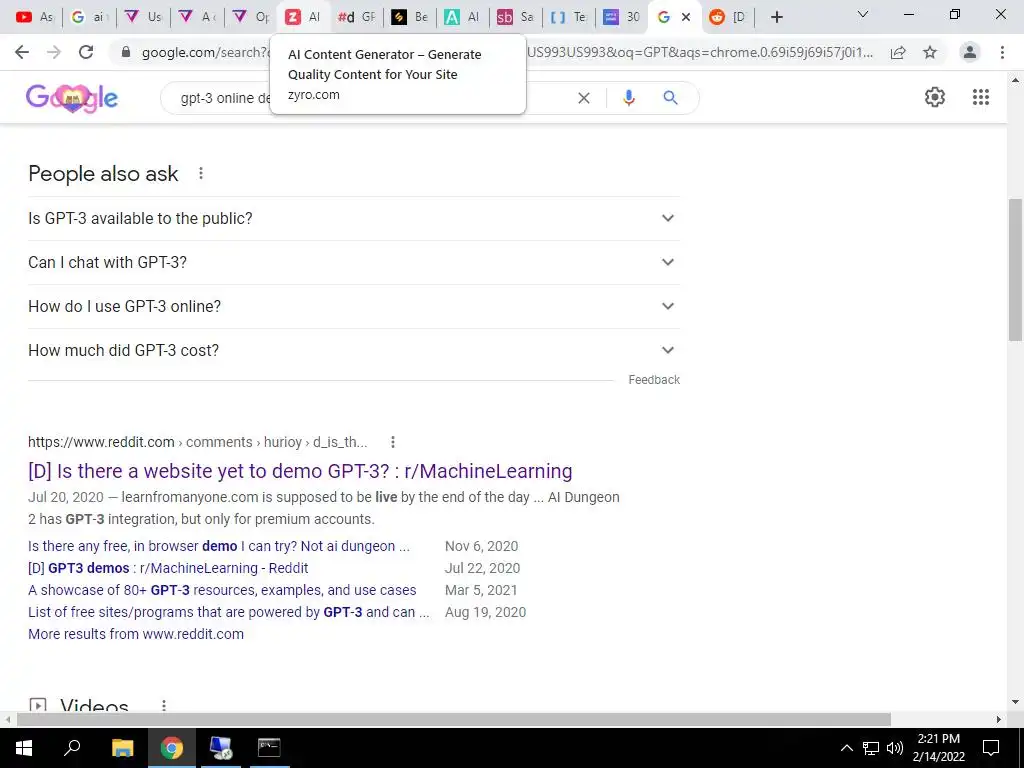Open 'A showcase of 80+ GPT-3 resources' sublink
1024x768 pixels.
tap(222, 590)
